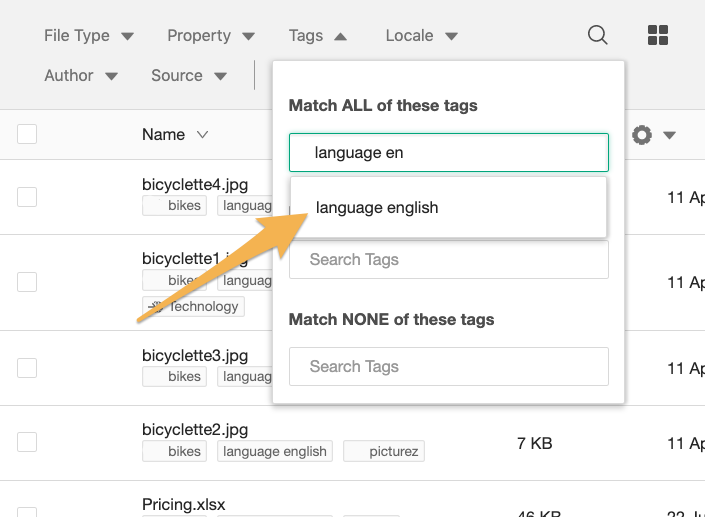Focus the Match NONE Search Tags field

coord(449,366)
